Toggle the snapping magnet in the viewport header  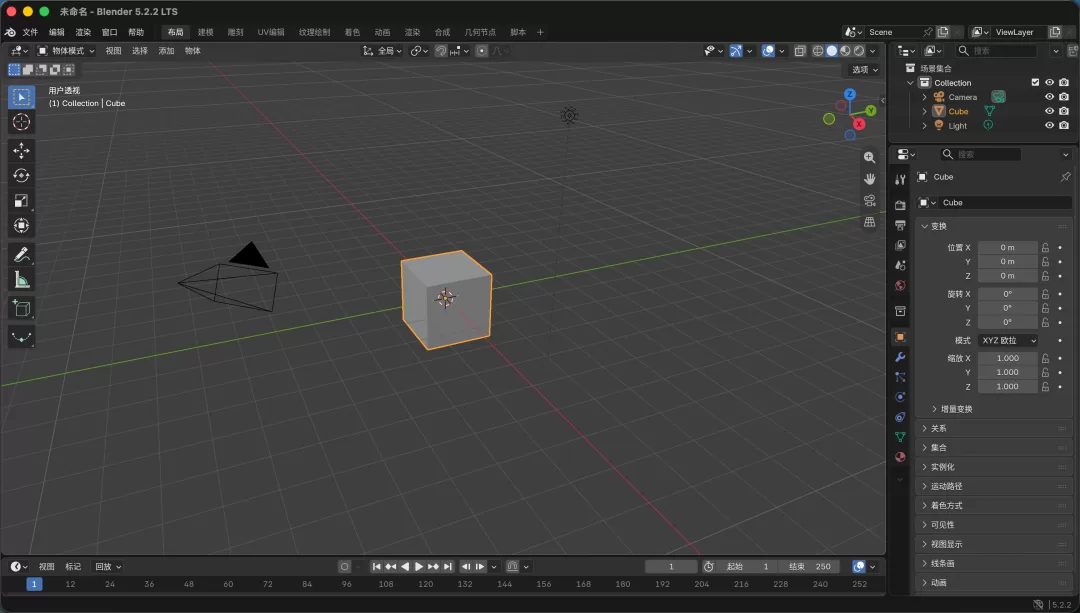[x=441, y=51]
